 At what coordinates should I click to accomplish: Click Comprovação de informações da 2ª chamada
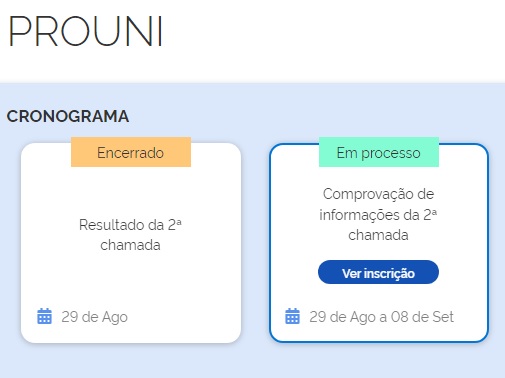[378, 214]
